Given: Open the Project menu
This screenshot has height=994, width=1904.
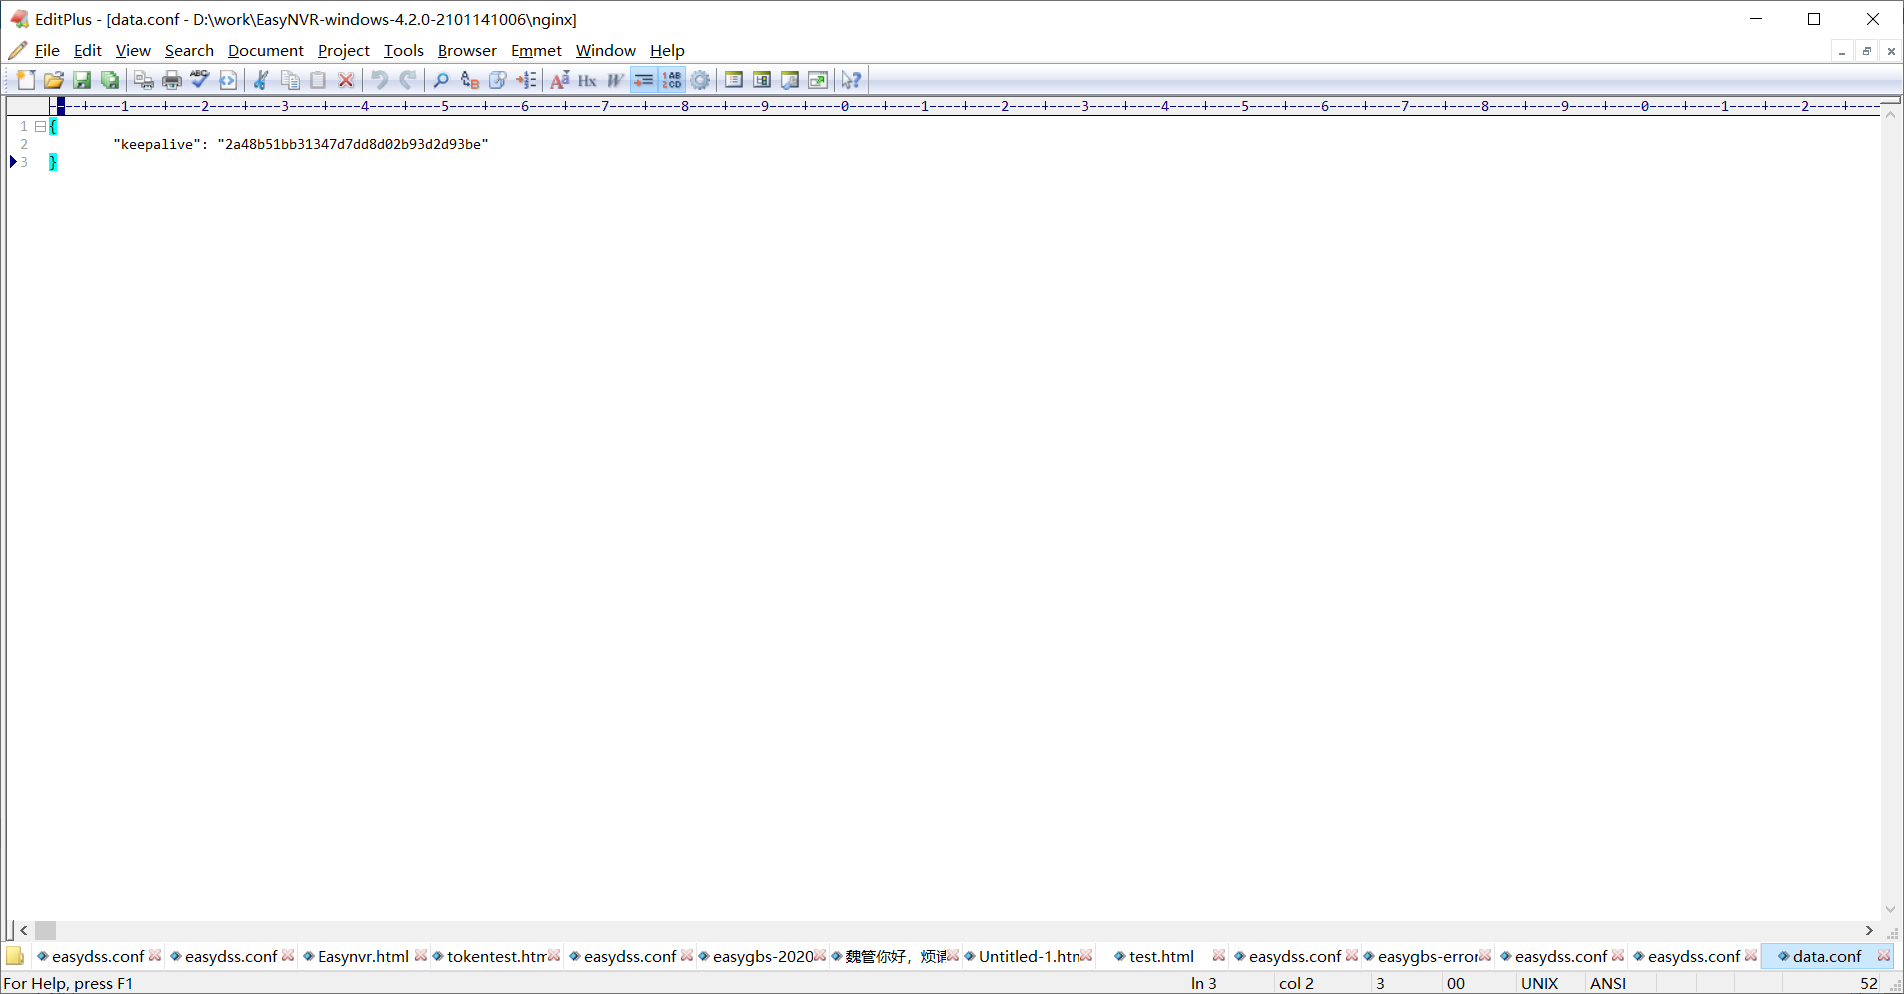Looking at the screenshot, I should [343, 50].
